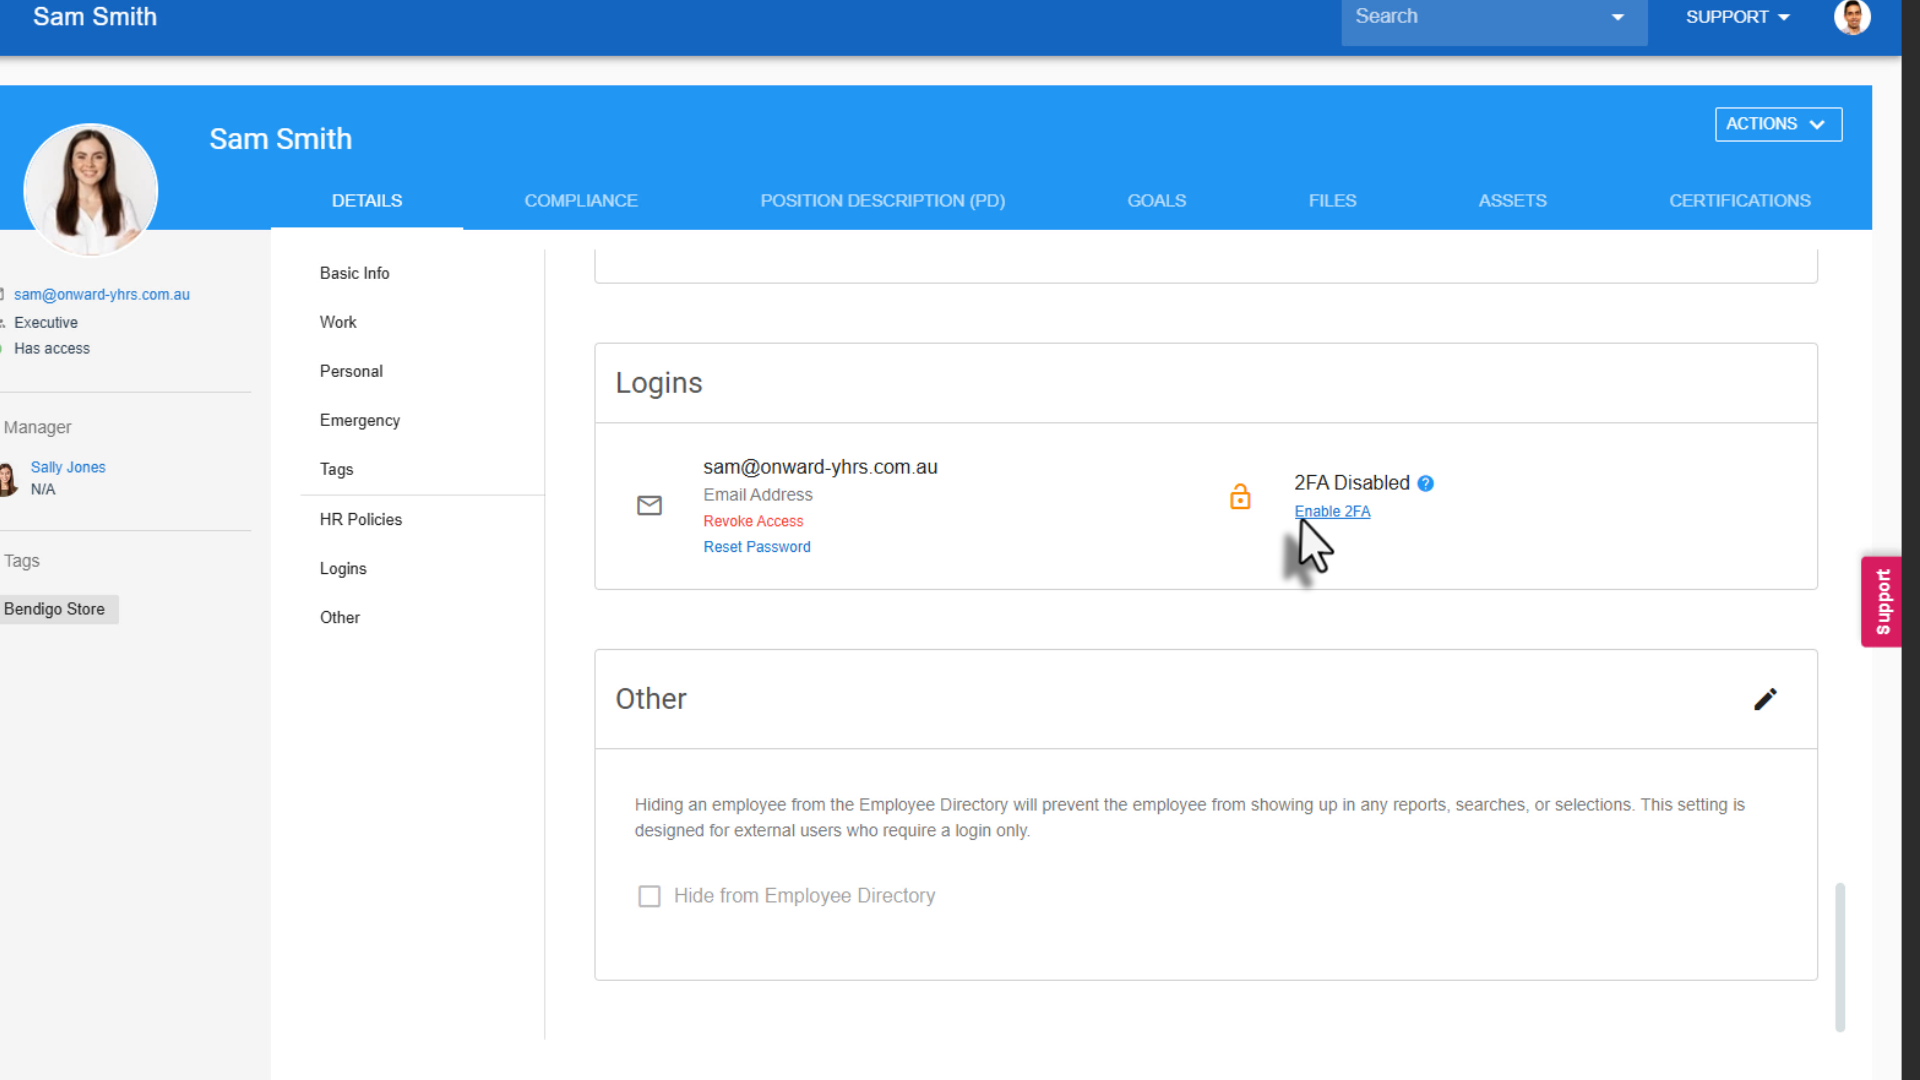Click the Reset Password link
The image size is (1920, 1080).
[x=756, y=547]
